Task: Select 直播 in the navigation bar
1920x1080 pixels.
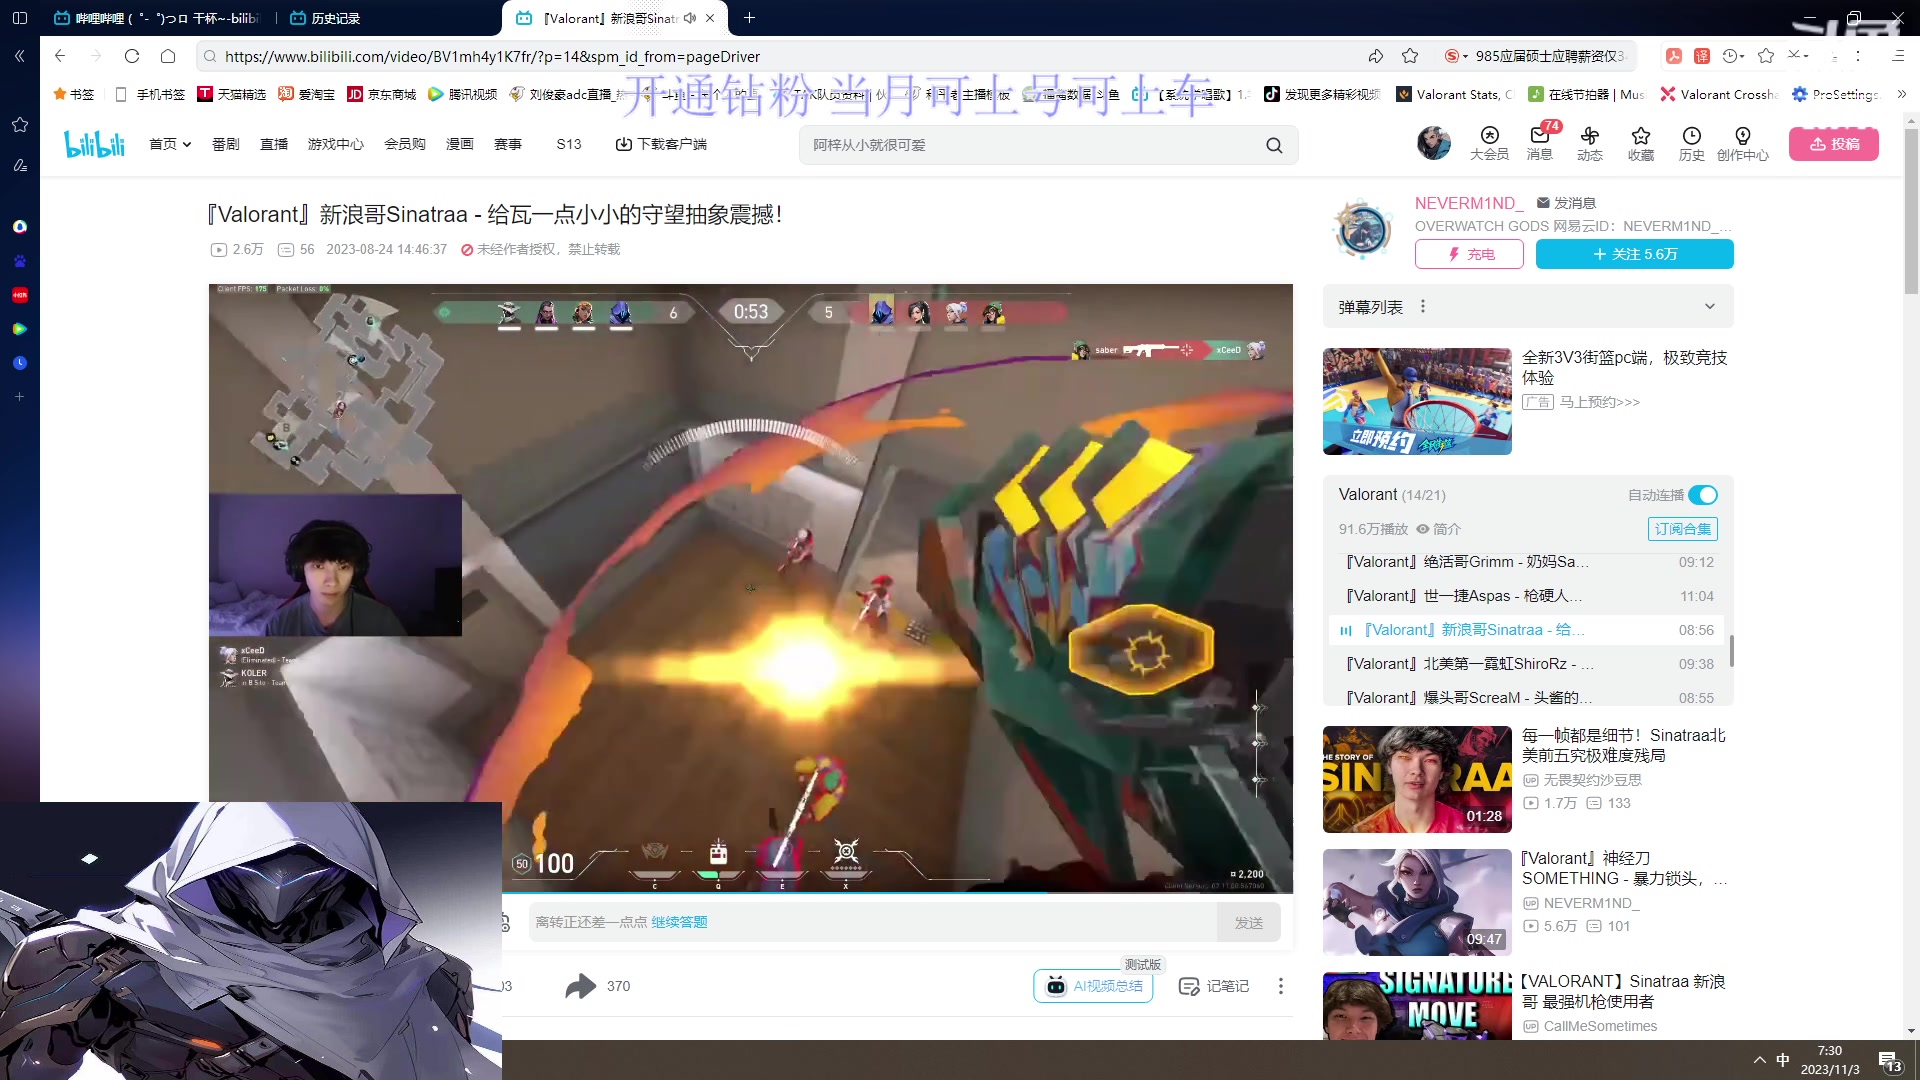Action: tap(274, 144)
